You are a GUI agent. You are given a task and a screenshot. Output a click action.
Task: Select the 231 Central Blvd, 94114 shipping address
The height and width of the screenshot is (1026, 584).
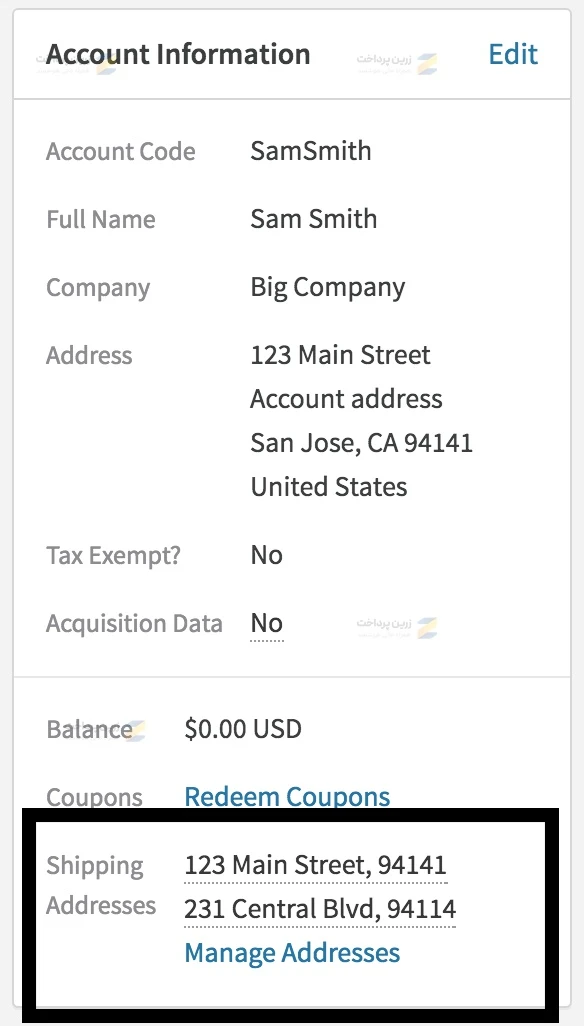coord(320,908)
